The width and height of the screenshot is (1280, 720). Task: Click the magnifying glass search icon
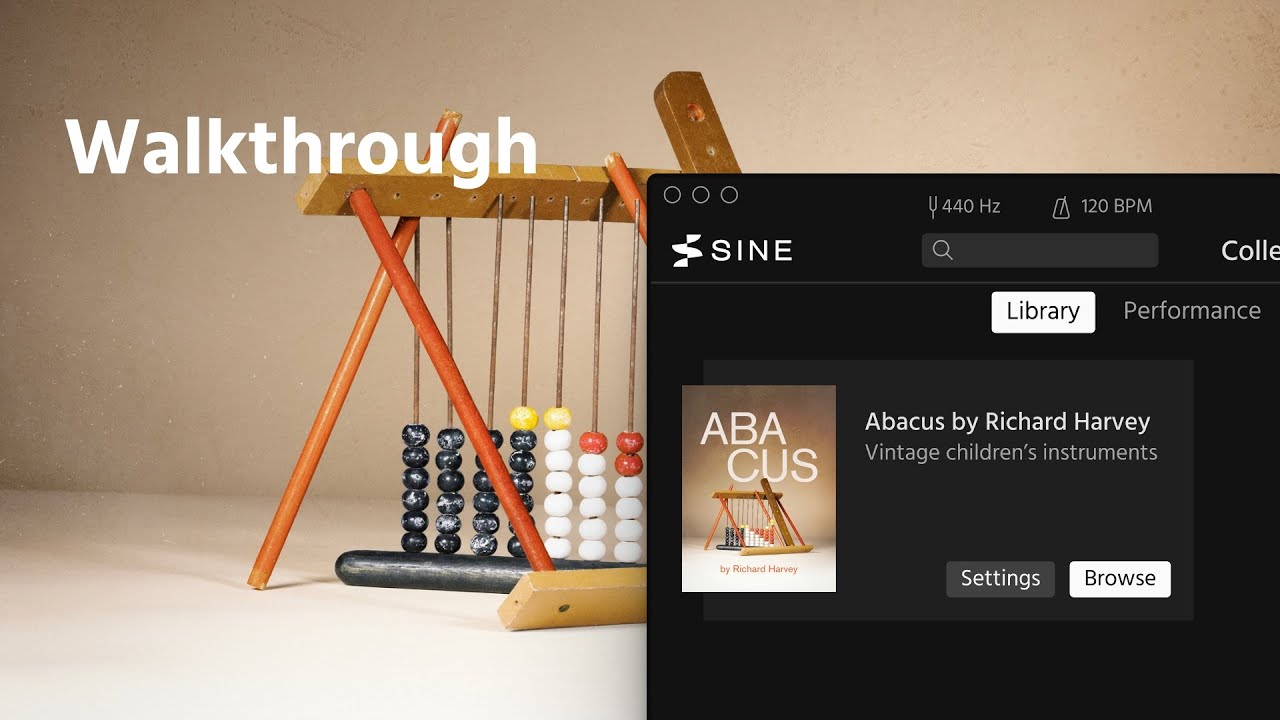942,250
